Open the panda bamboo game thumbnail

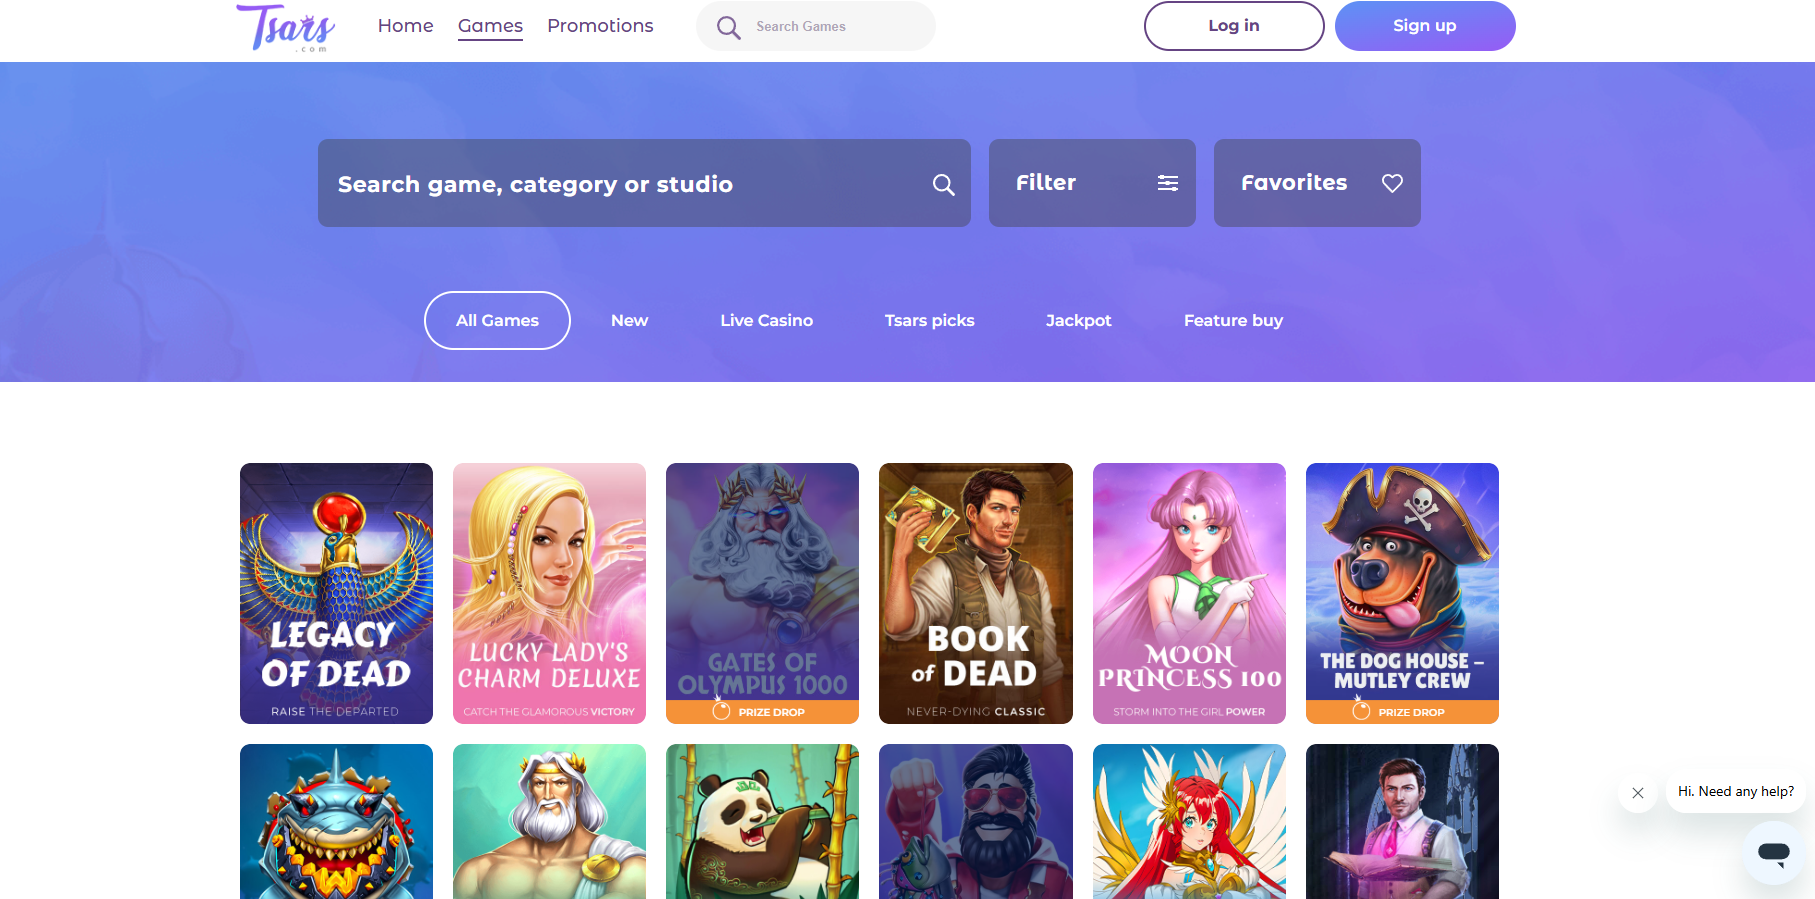762,821
